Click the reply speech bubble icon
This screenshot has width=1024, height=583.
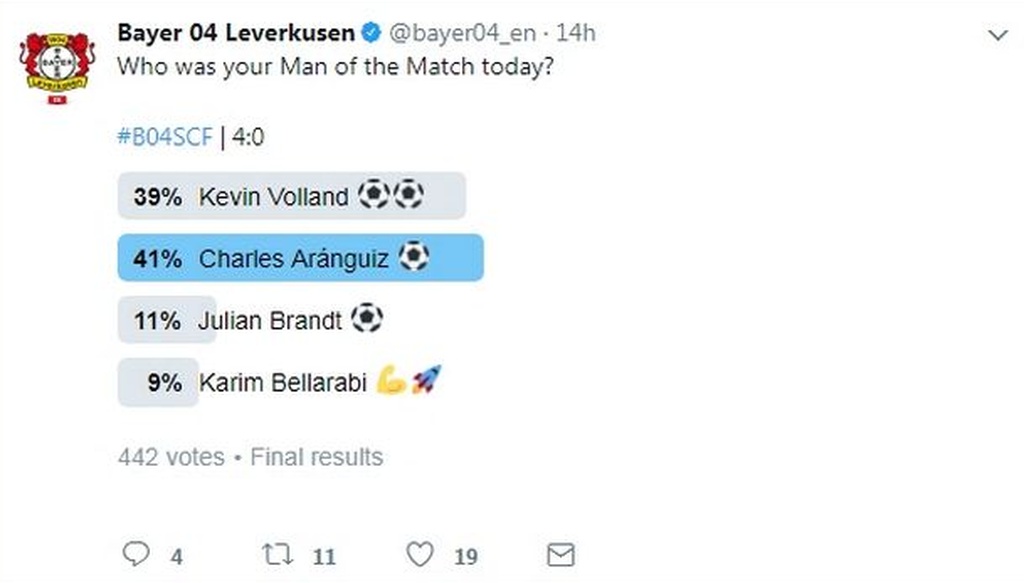coord(134,554)
